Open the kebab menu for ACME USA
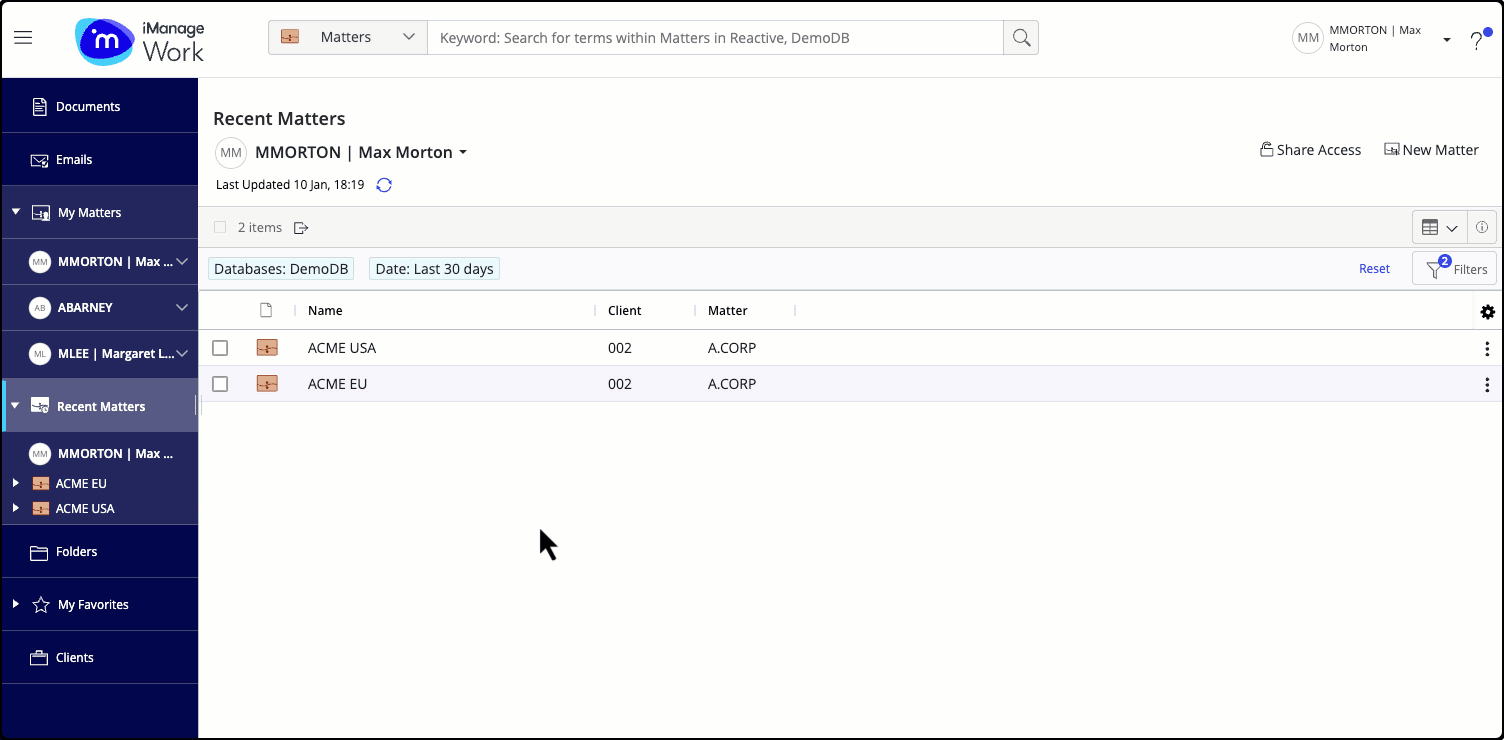1504x740 pixels. click(x=1487, y=349)
